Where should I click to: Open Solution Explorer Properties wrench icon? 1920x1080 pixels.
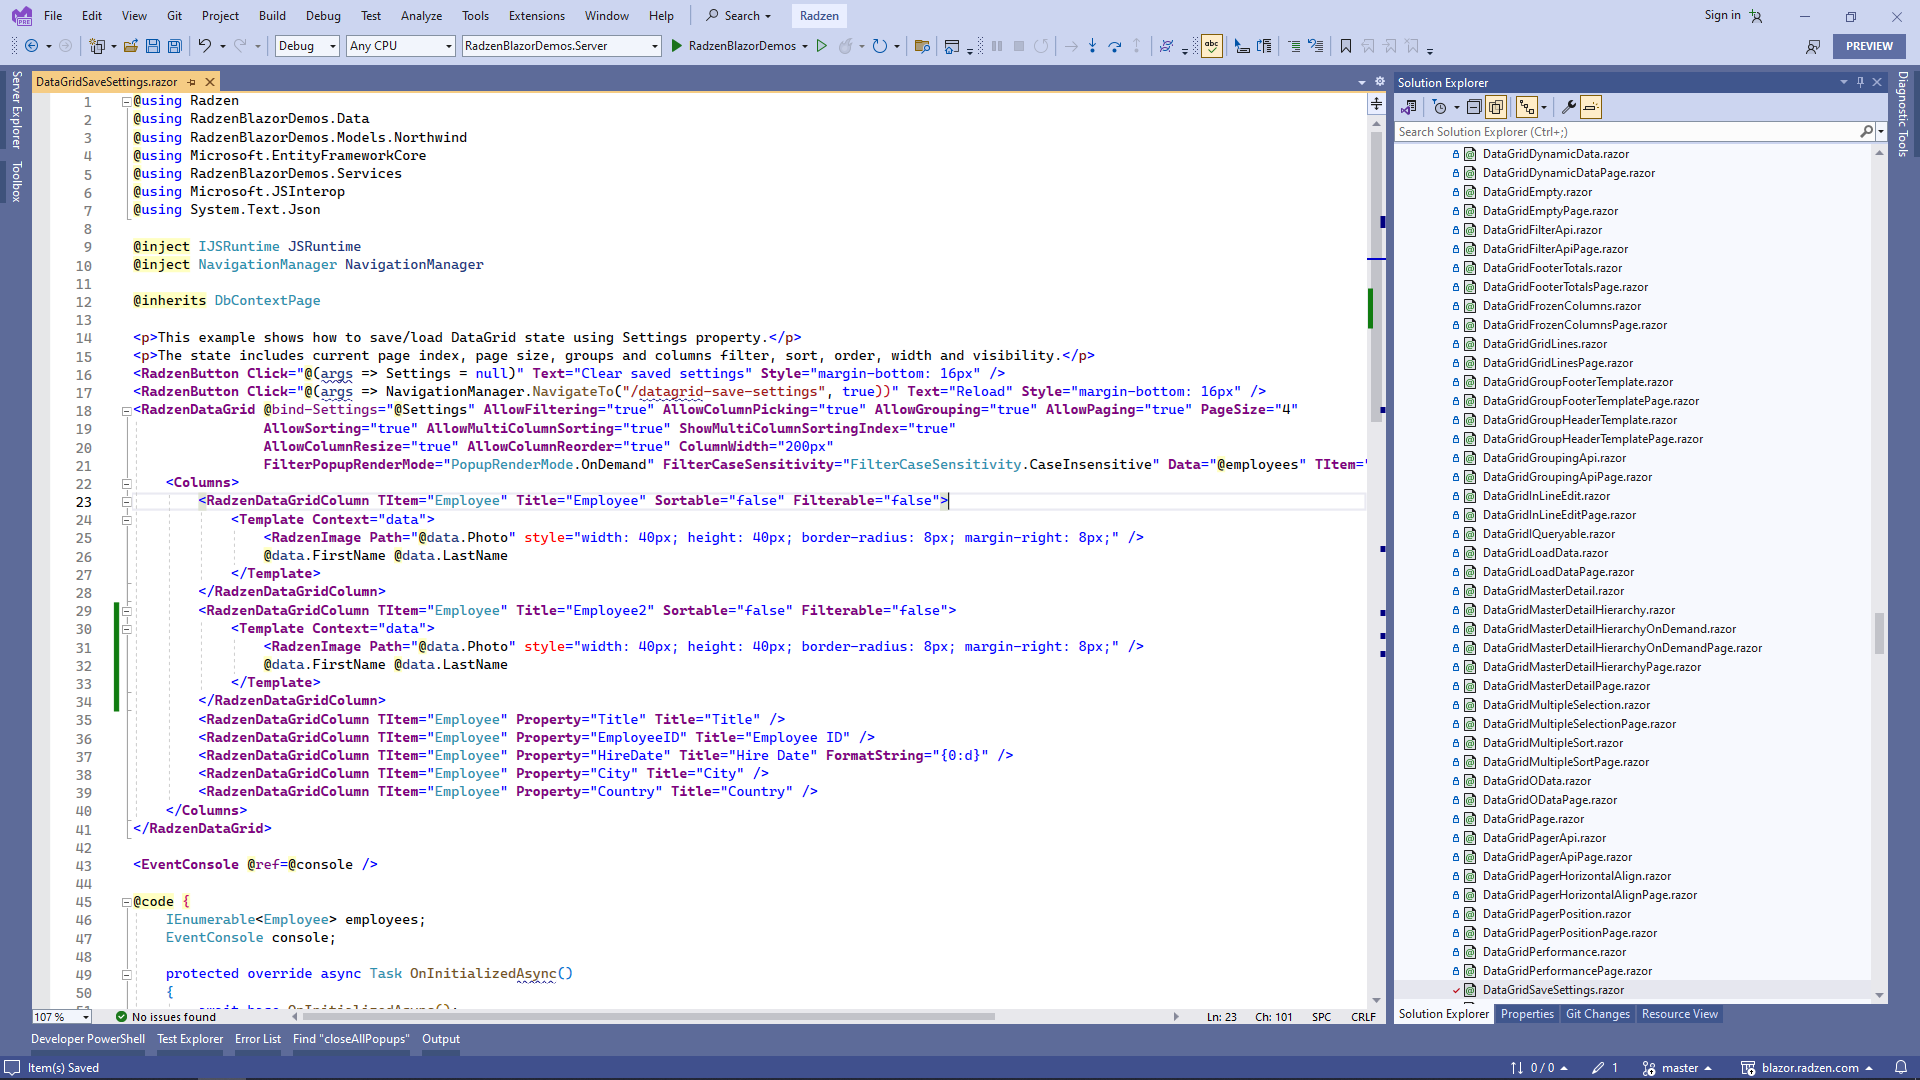[x=1568, y=107]
